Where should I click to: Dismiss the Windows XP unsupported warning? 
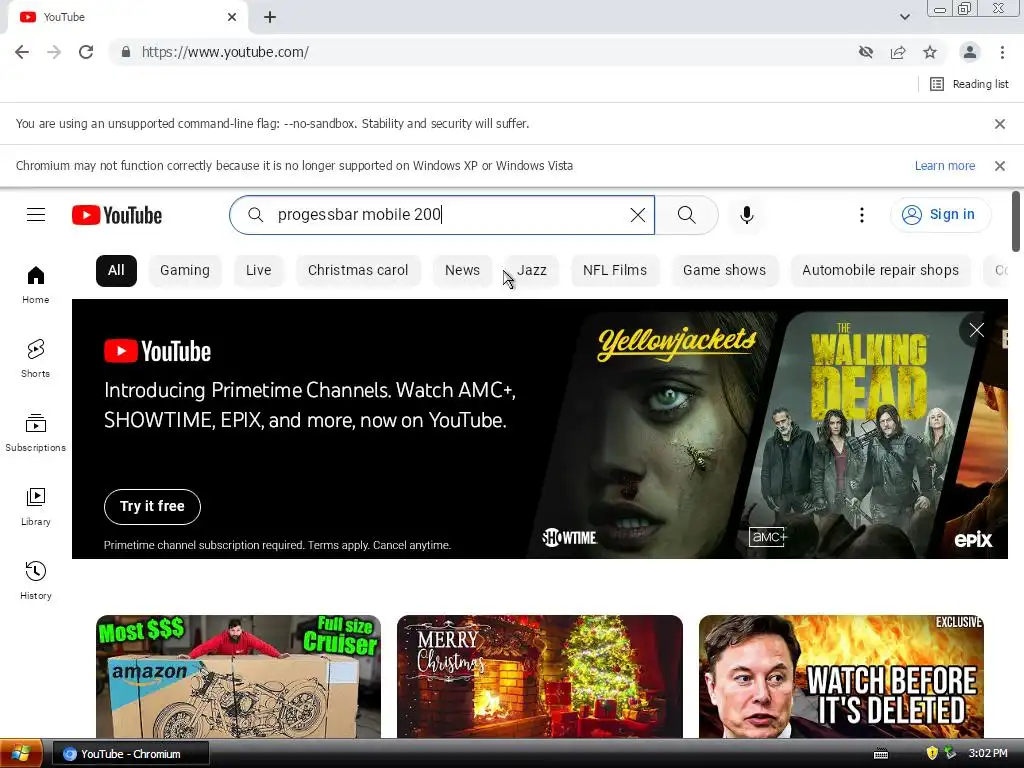(x=1000, y=166)
